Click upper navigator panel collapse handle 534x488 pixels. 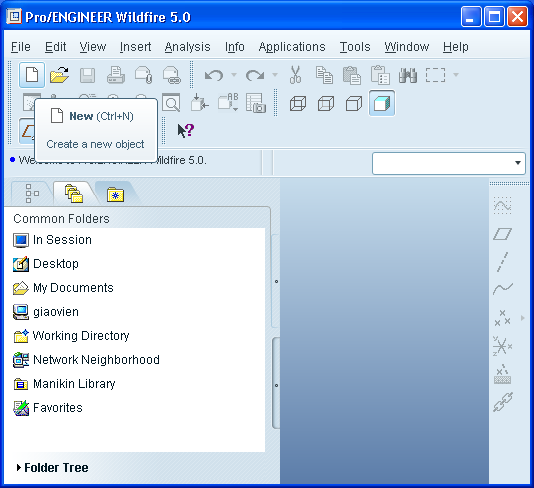(276, 282)
